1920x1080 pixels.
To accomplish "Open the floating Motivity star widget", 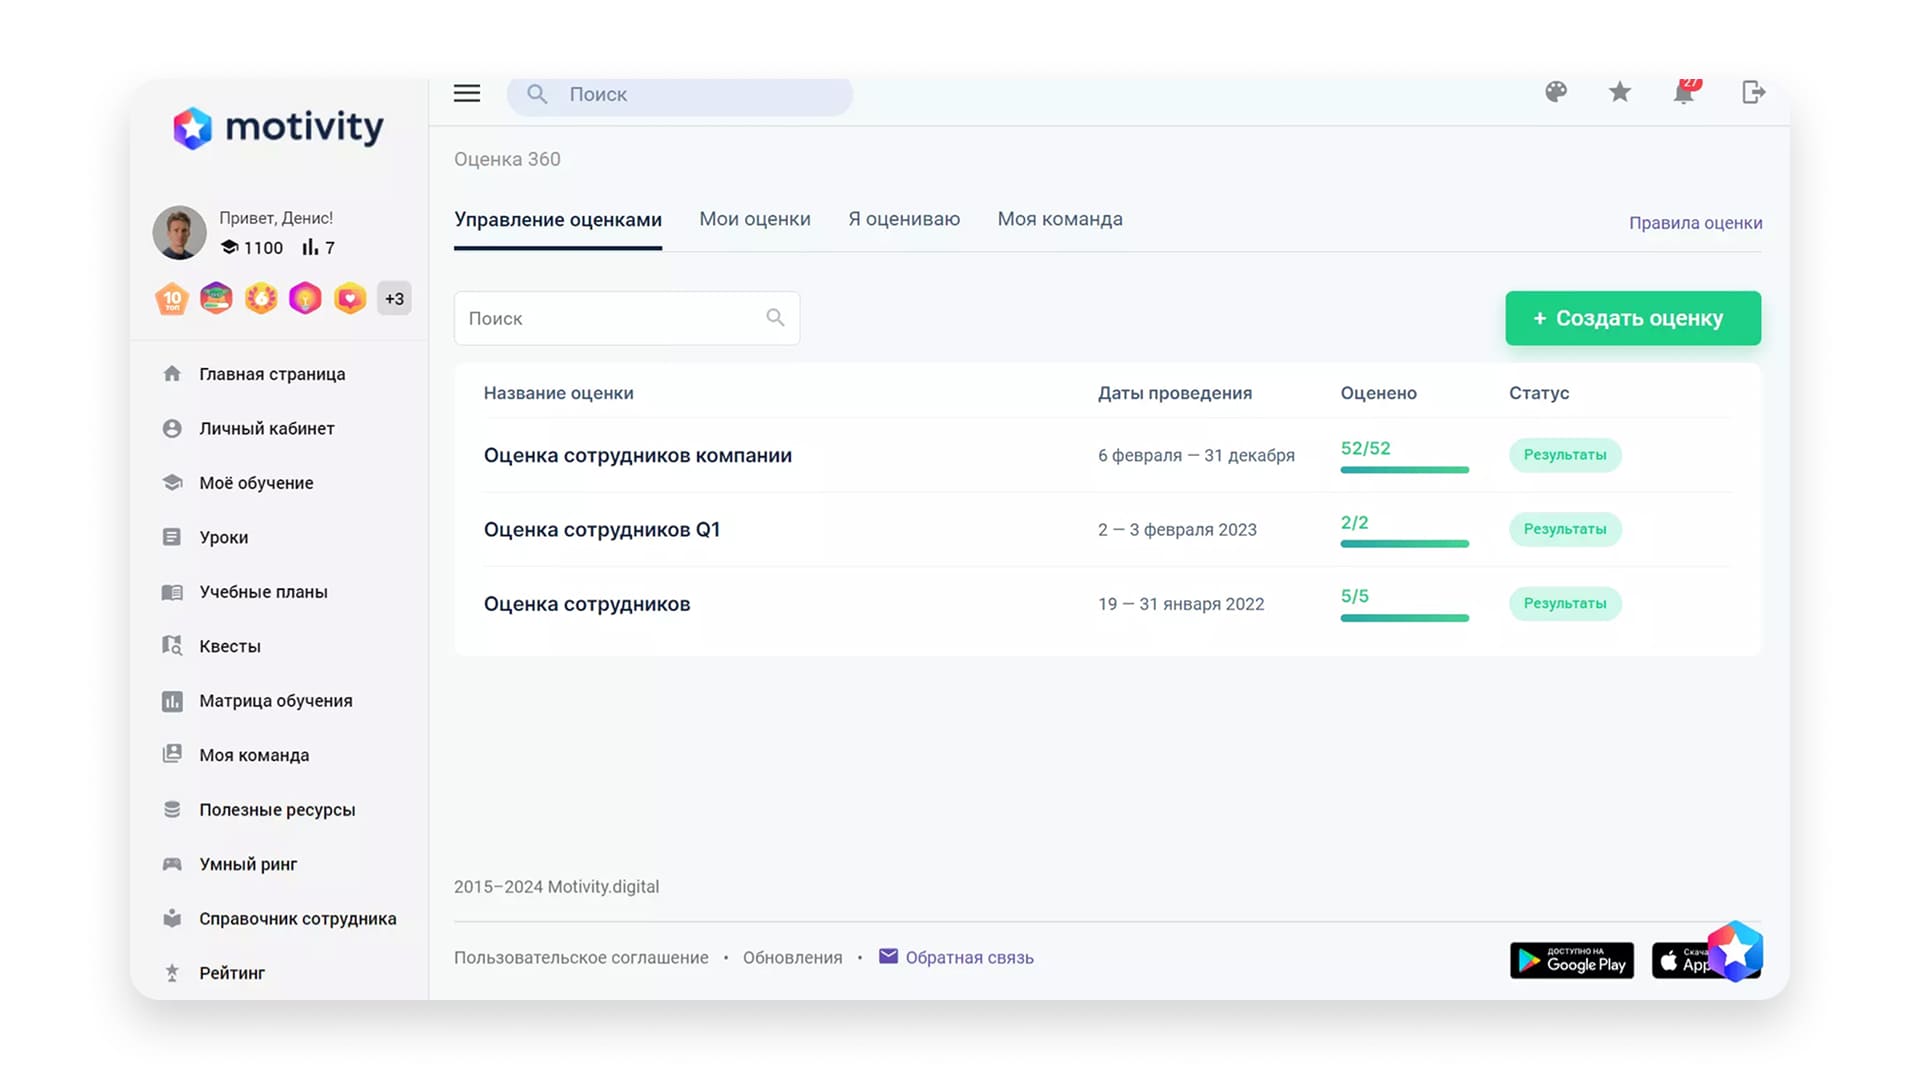I will point(1735,951).
